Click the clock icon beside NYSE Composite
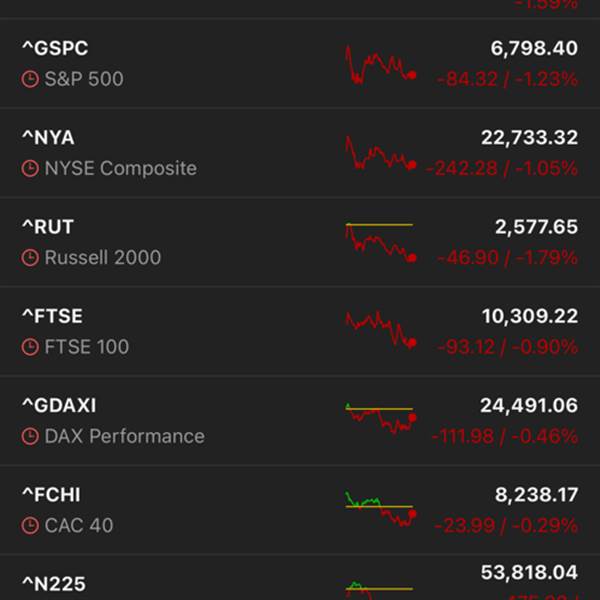600x600 pixels. pos(30,168)
